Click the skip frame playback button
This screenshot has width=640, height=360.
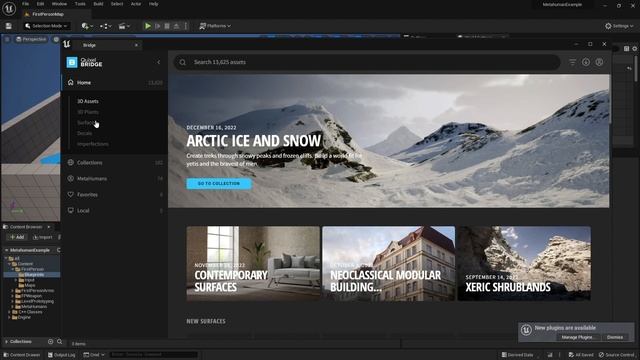[158, 26]
